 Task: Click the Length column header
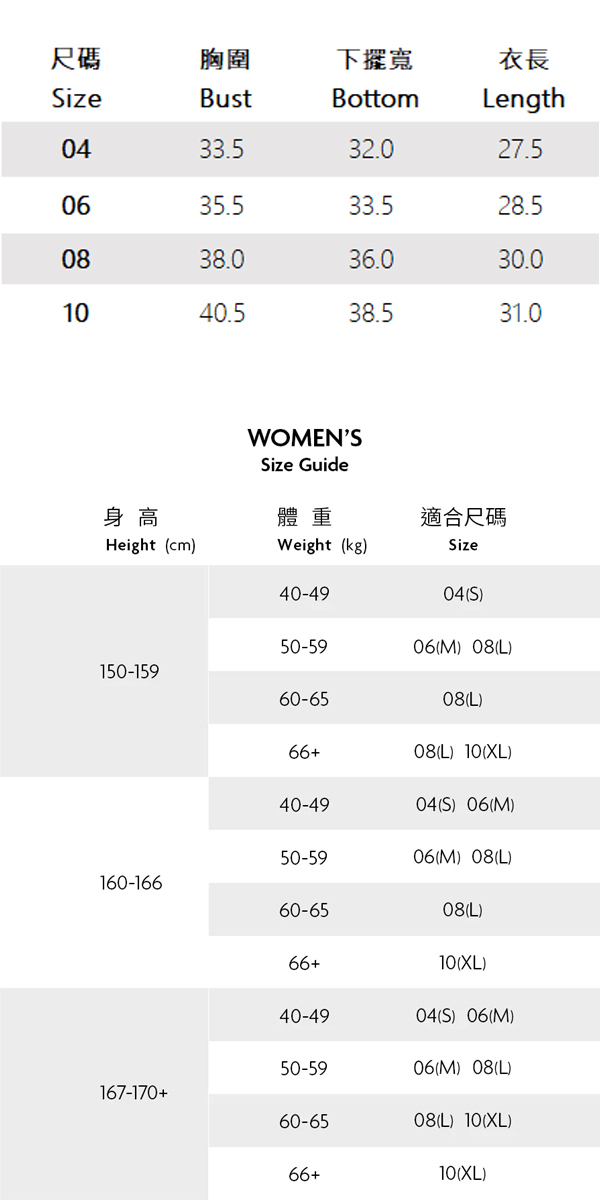pyautogui.click(x=523, y=98)
